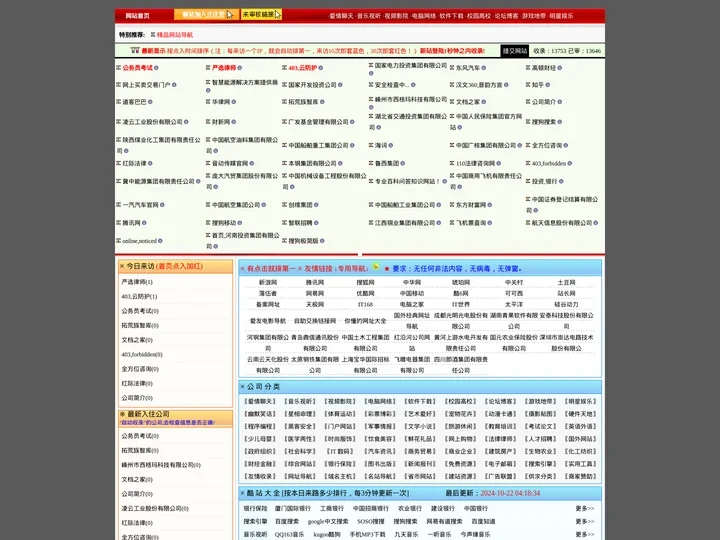
Task: Open 明星娱乐 in top navigation bar
Action: click(x=561, y=16)
